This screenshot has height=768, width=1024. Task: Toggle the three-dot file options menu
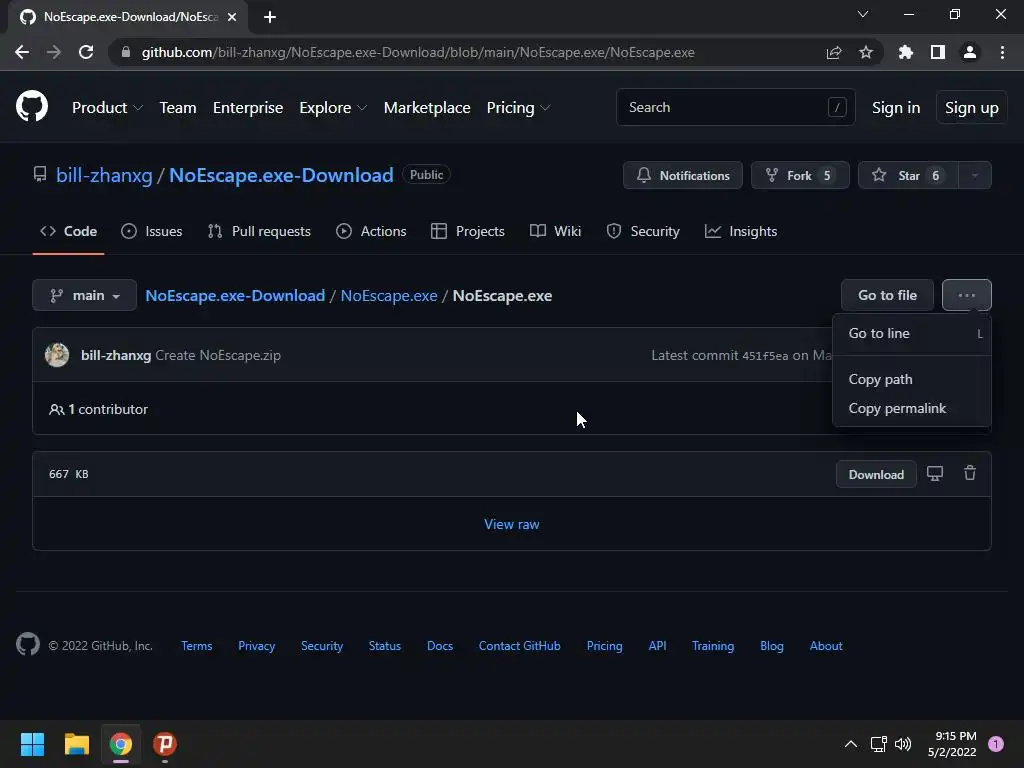[967, 295]
